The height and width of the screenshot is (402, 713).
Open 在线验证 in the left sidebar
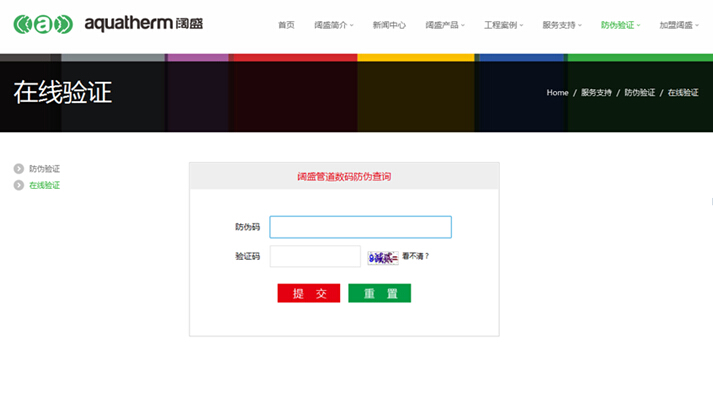45,185
